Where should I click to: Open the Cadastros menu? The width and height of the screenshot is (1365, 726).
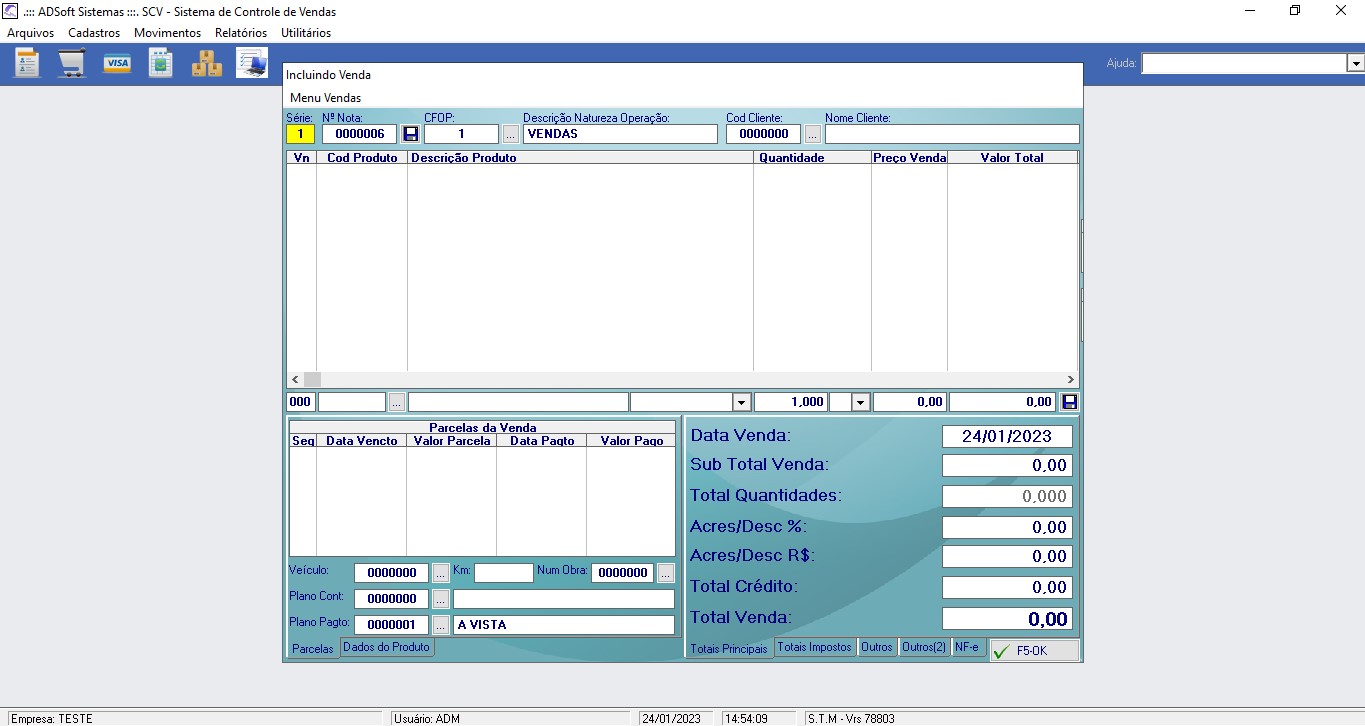[94, 33]
